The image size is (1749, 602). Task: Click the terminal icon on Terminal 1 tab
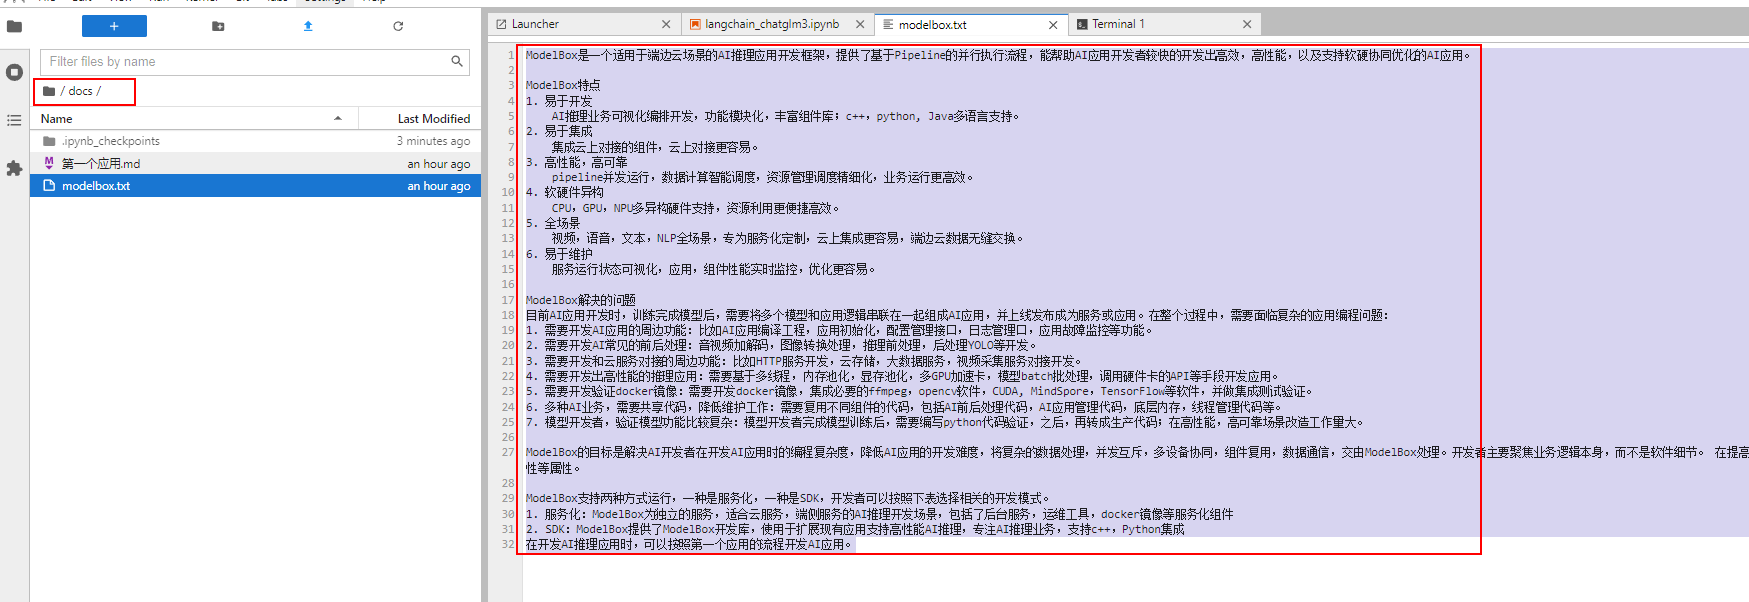point(1082,24)
